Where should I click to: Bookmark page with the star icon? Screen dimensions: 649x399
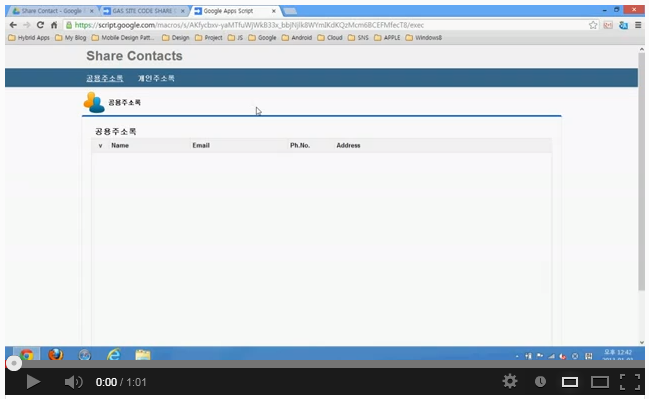pos(593,25)
